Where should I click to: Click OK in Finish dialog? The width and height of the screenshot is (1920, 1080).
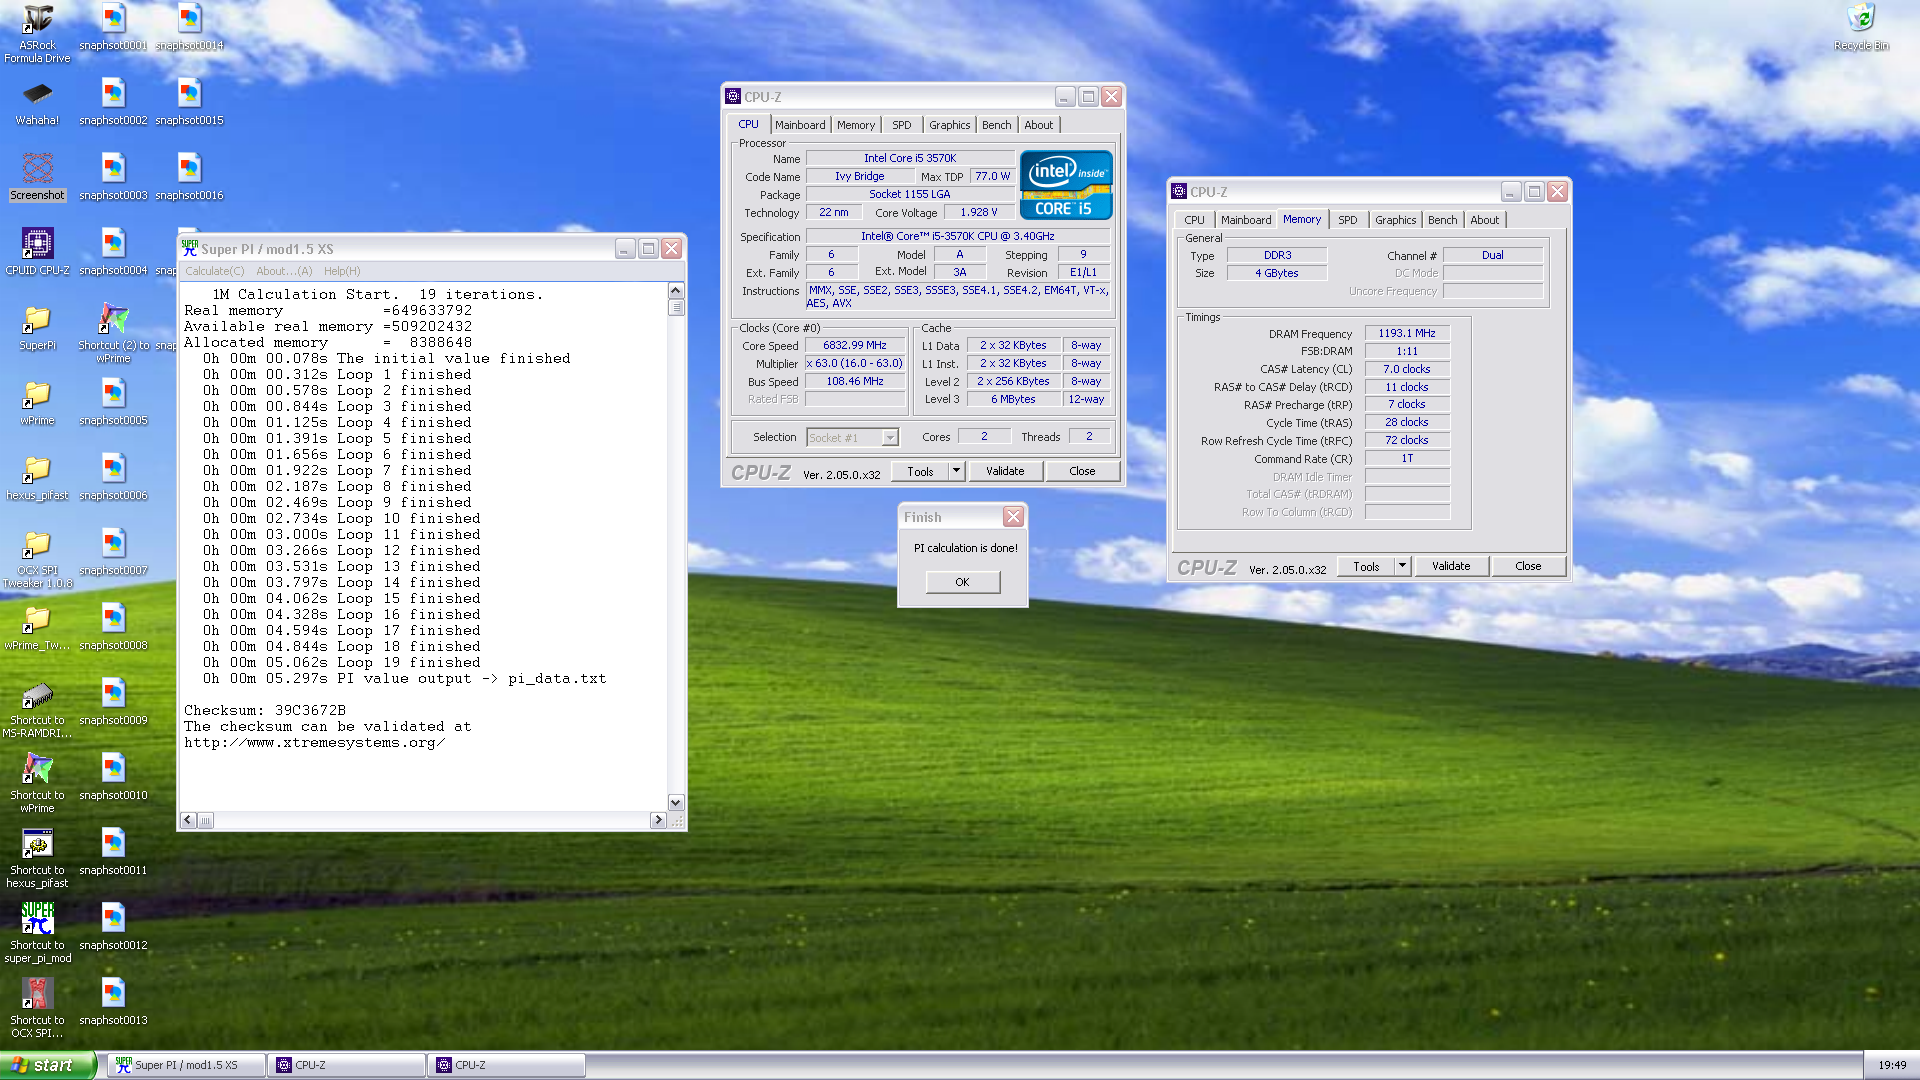(x=962, y=582)
